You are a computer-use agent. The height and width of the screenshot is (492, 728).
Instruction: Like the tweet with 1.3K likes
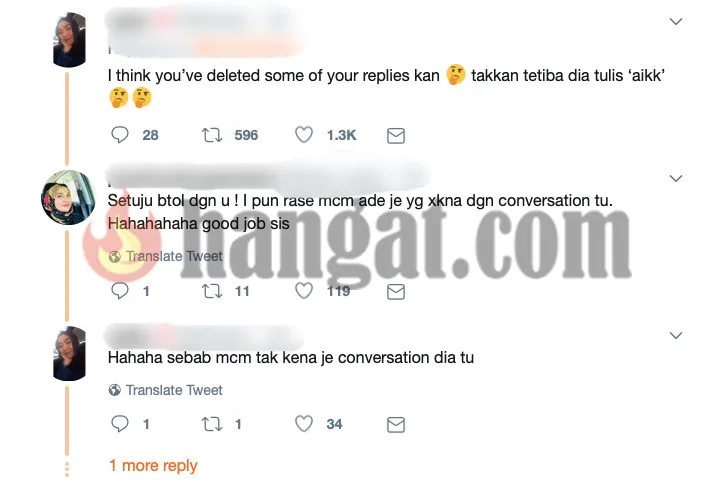pos(304,135)
